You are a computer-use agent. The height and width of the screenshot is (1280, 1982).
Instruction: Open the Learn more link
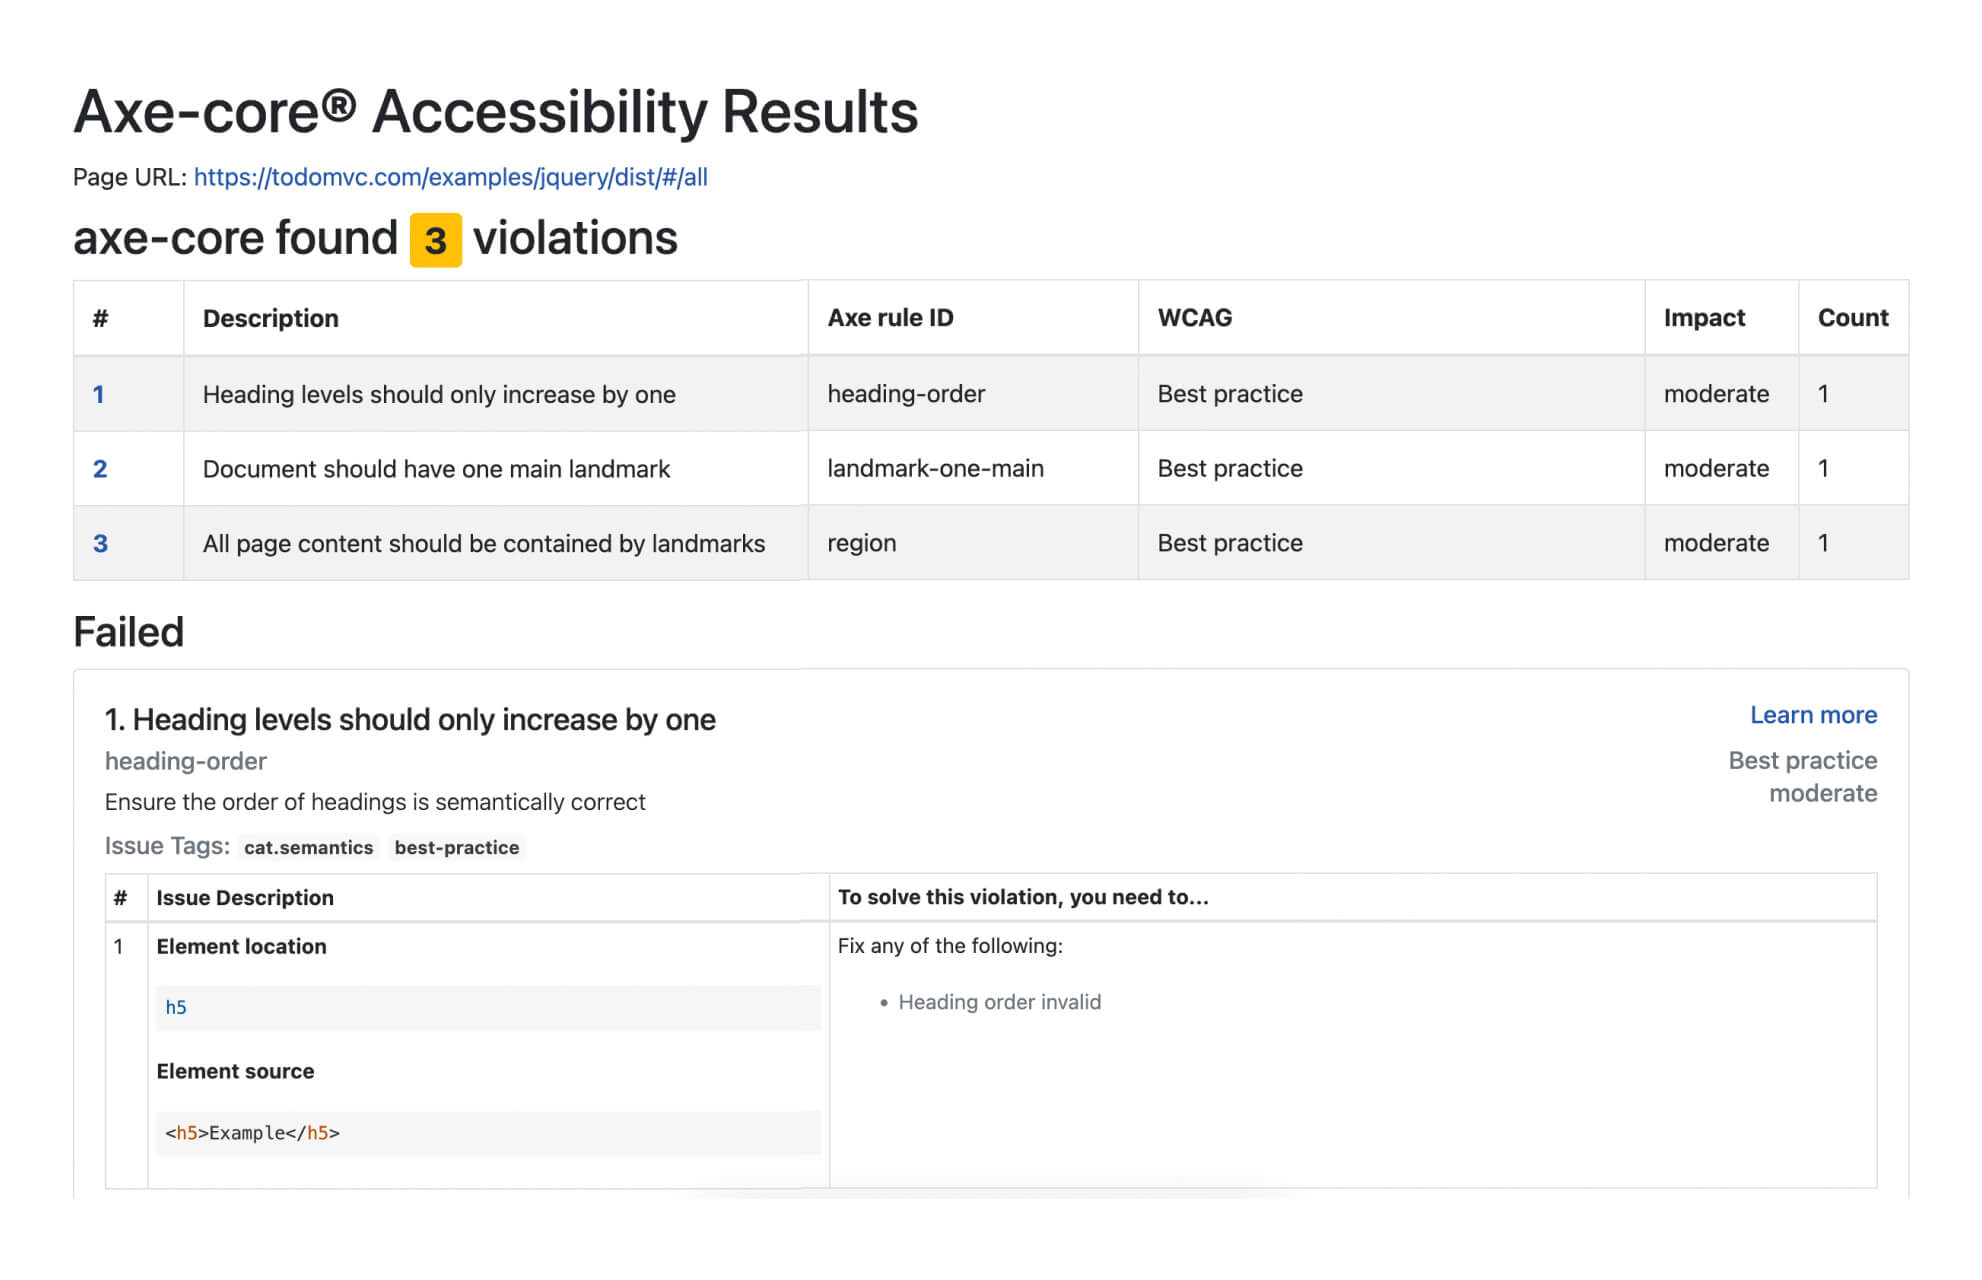(1812, 715)
